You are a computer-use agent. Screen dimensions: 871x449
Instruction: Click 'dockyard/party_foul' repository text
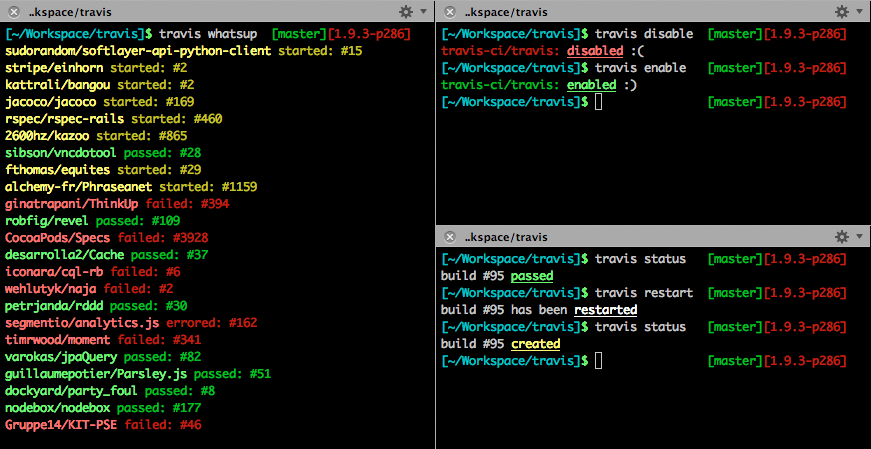point(72,391)
